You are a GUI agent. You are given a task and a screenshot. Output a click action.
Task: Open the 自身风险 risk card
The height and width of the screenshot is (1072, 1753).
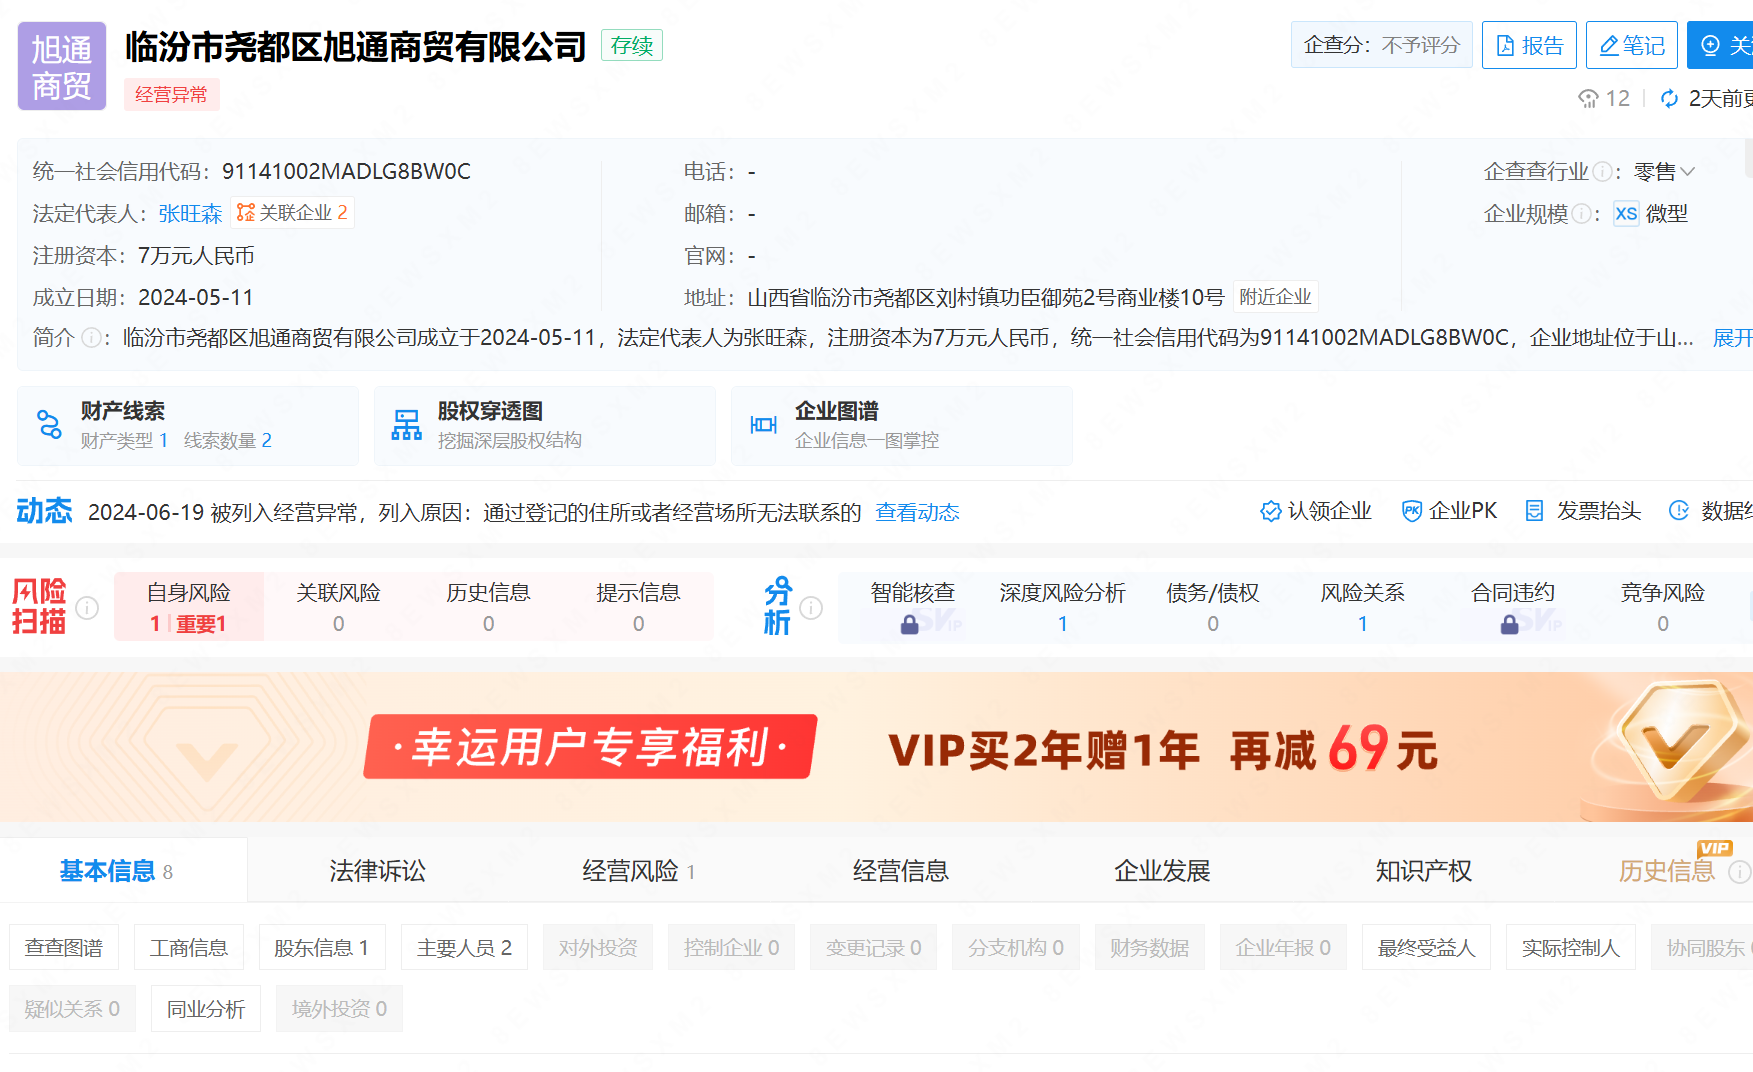tap(189, 607)
